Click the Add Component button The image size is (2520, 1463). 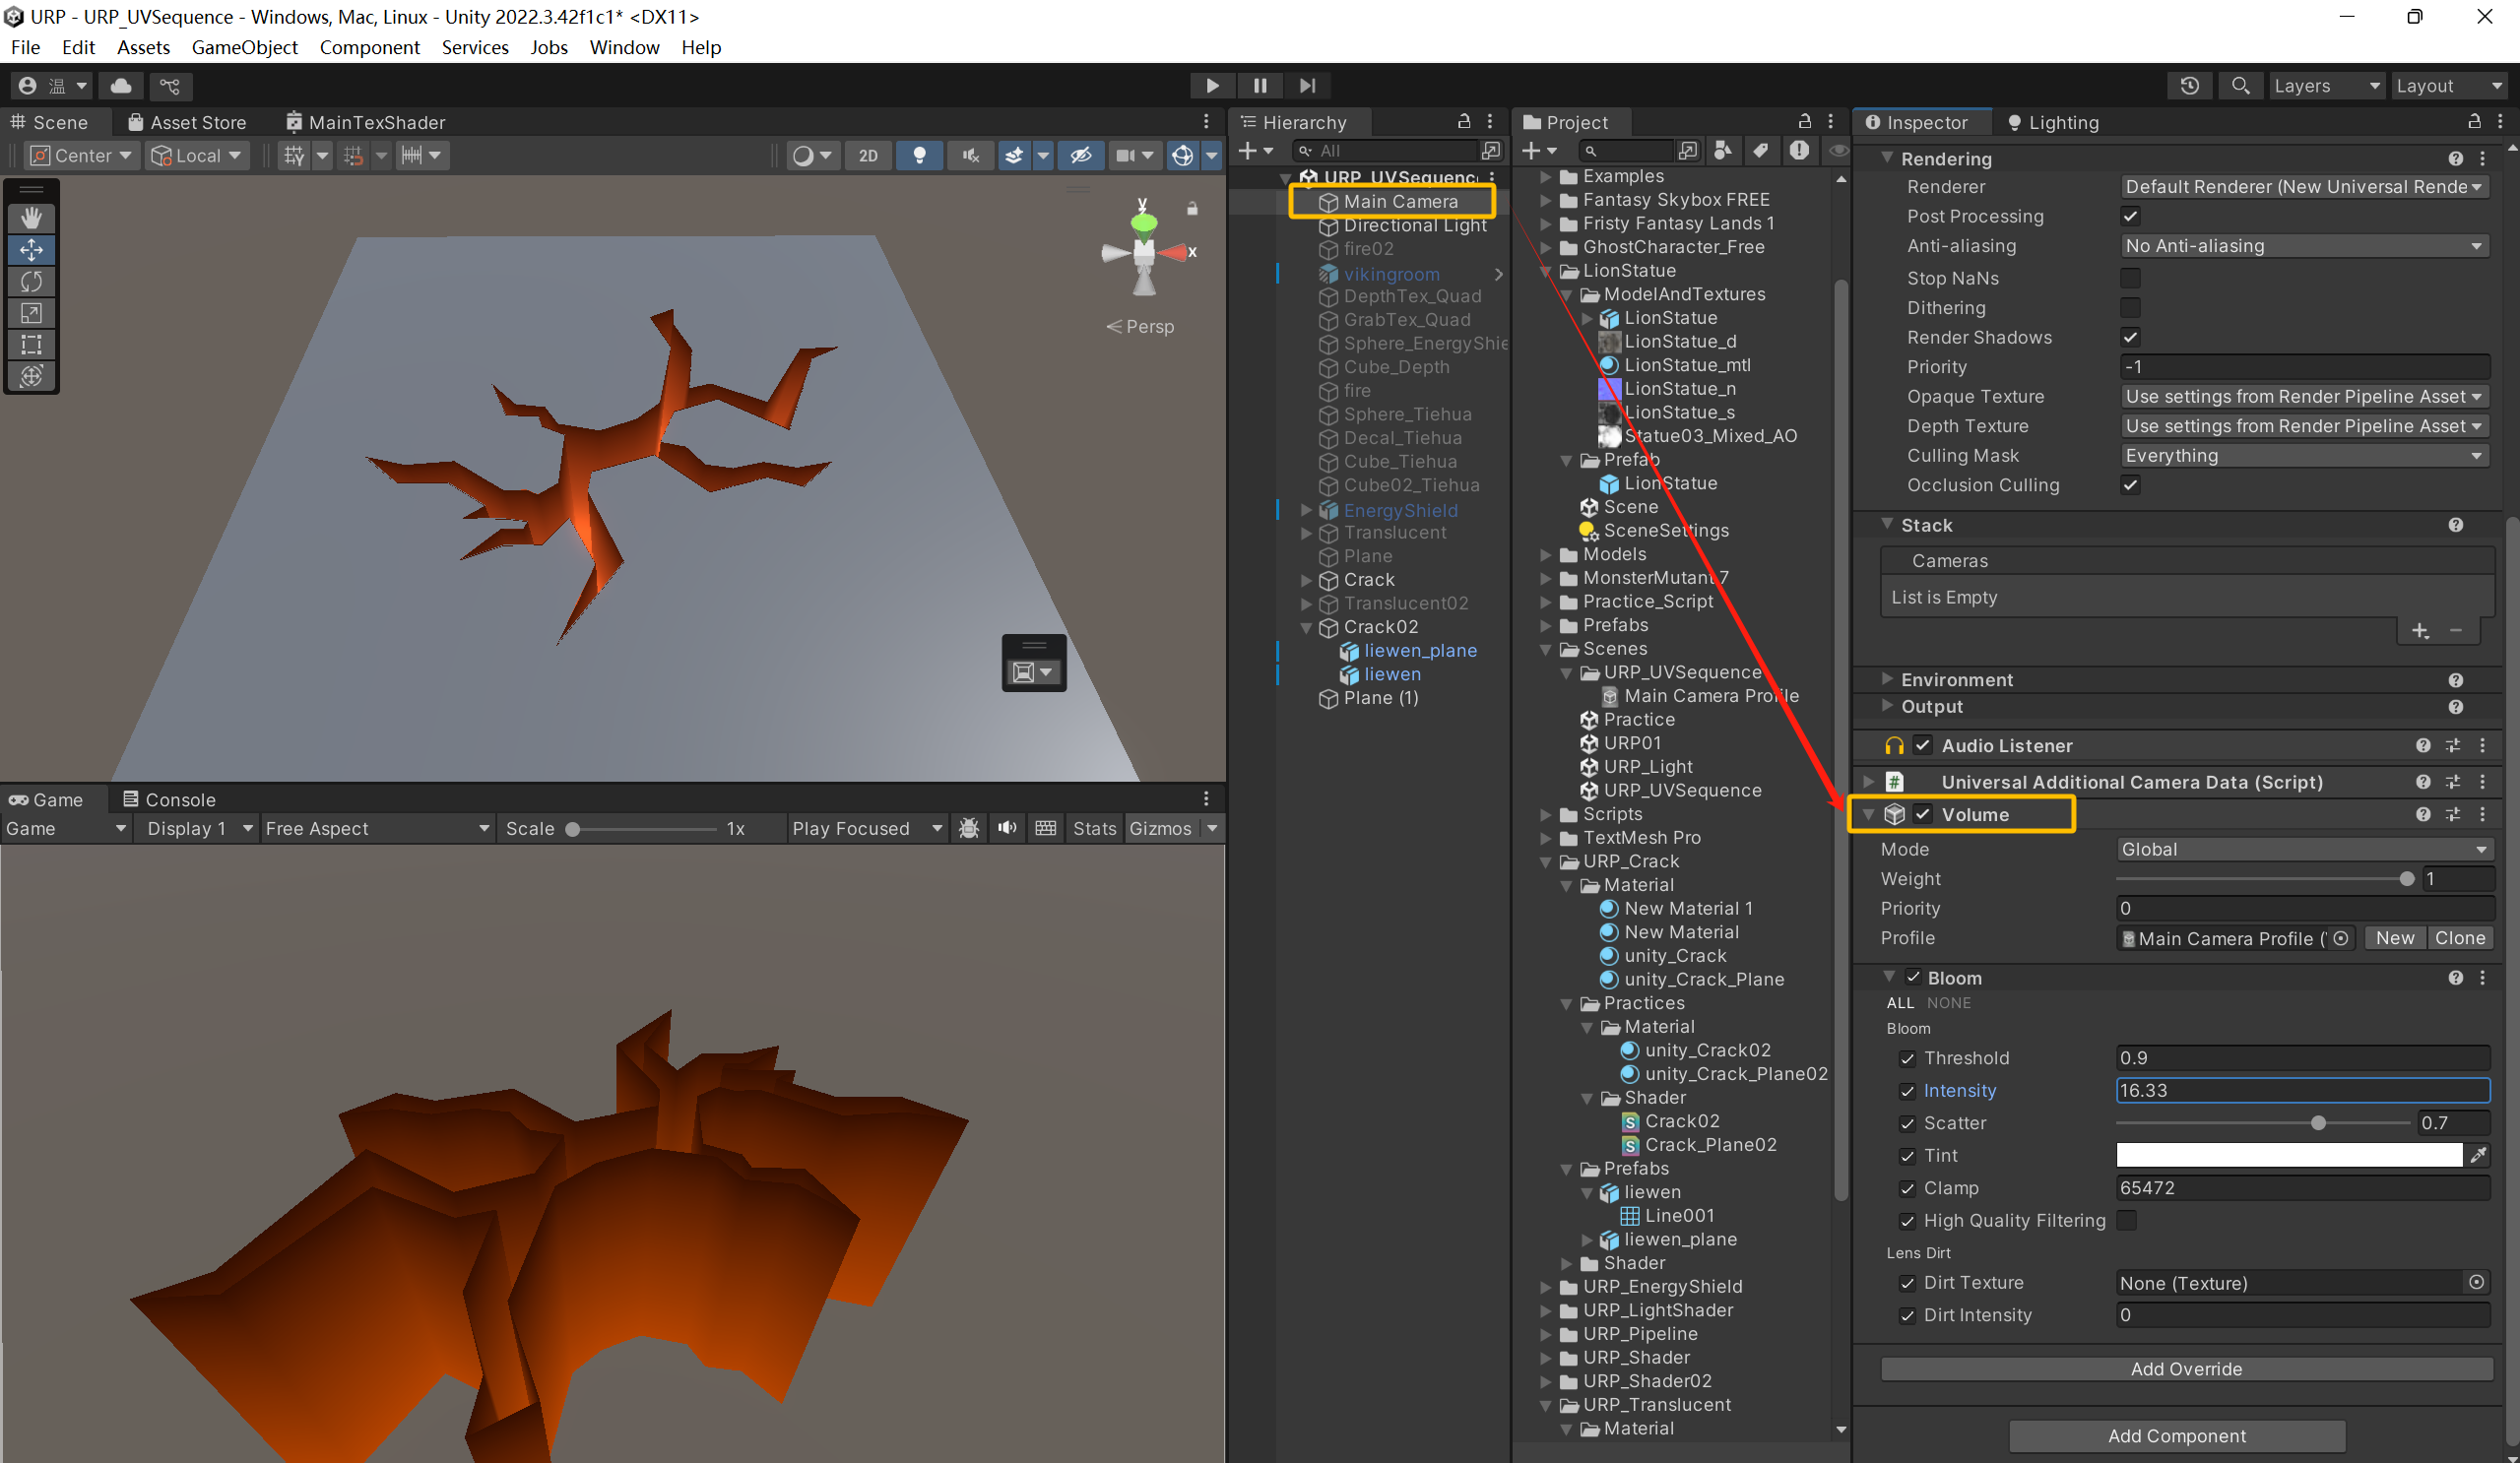coord(2176,1435)
